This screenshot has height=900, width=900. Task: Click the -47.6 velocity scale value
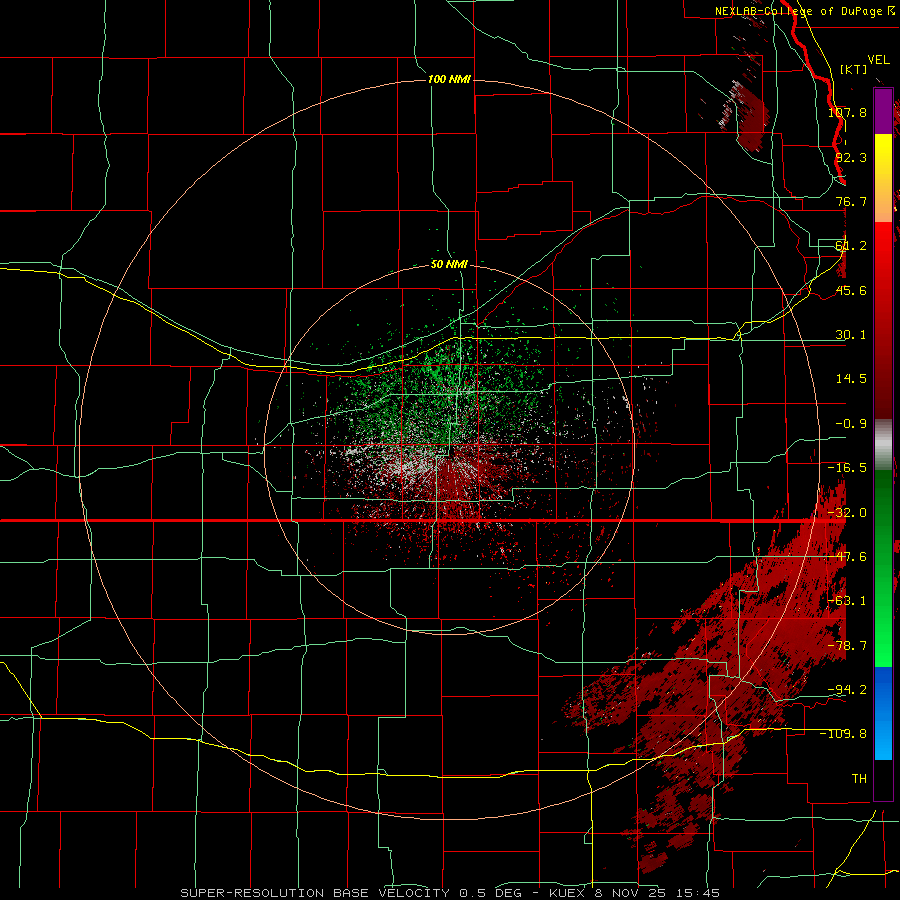847,557
